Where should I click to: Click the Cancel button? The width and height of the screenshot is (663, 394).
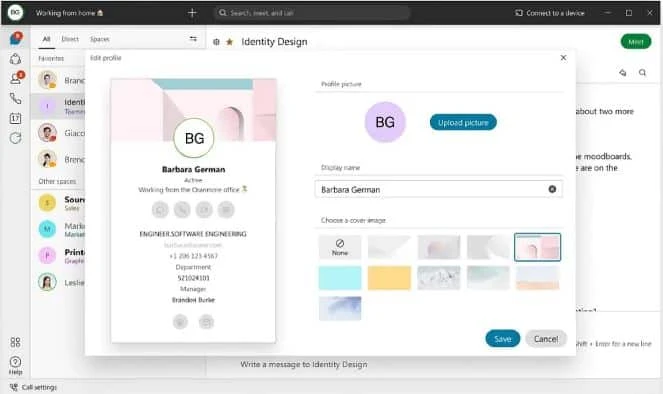(x=546, y=339)
